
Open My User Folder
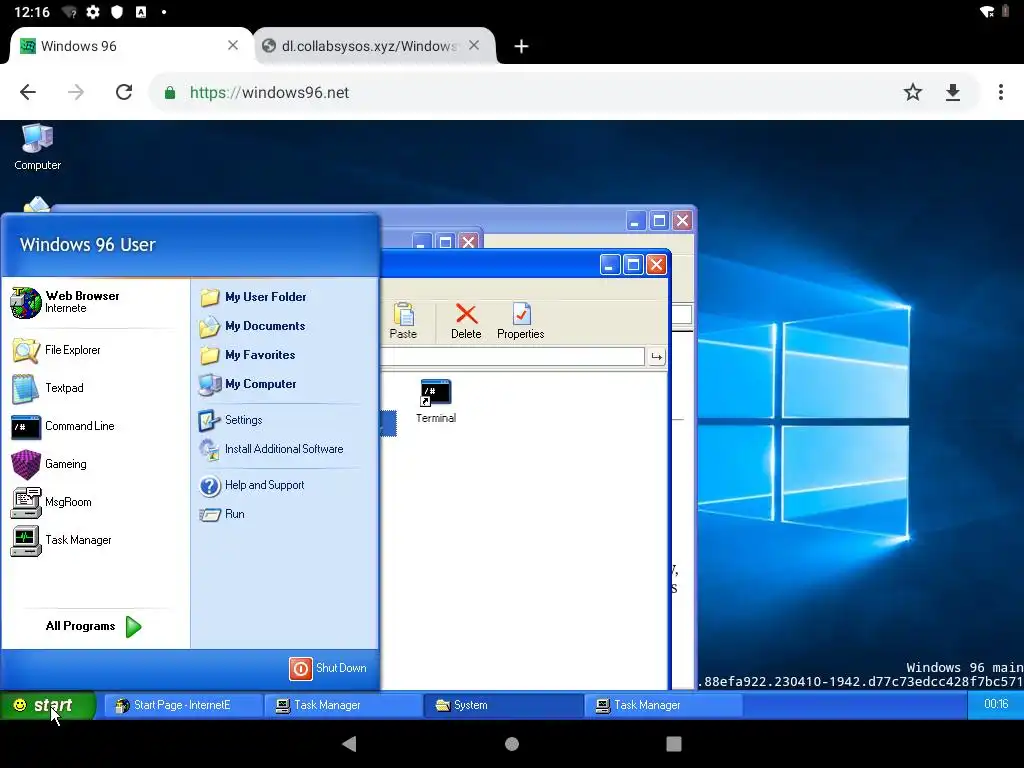tap(253, 296)
